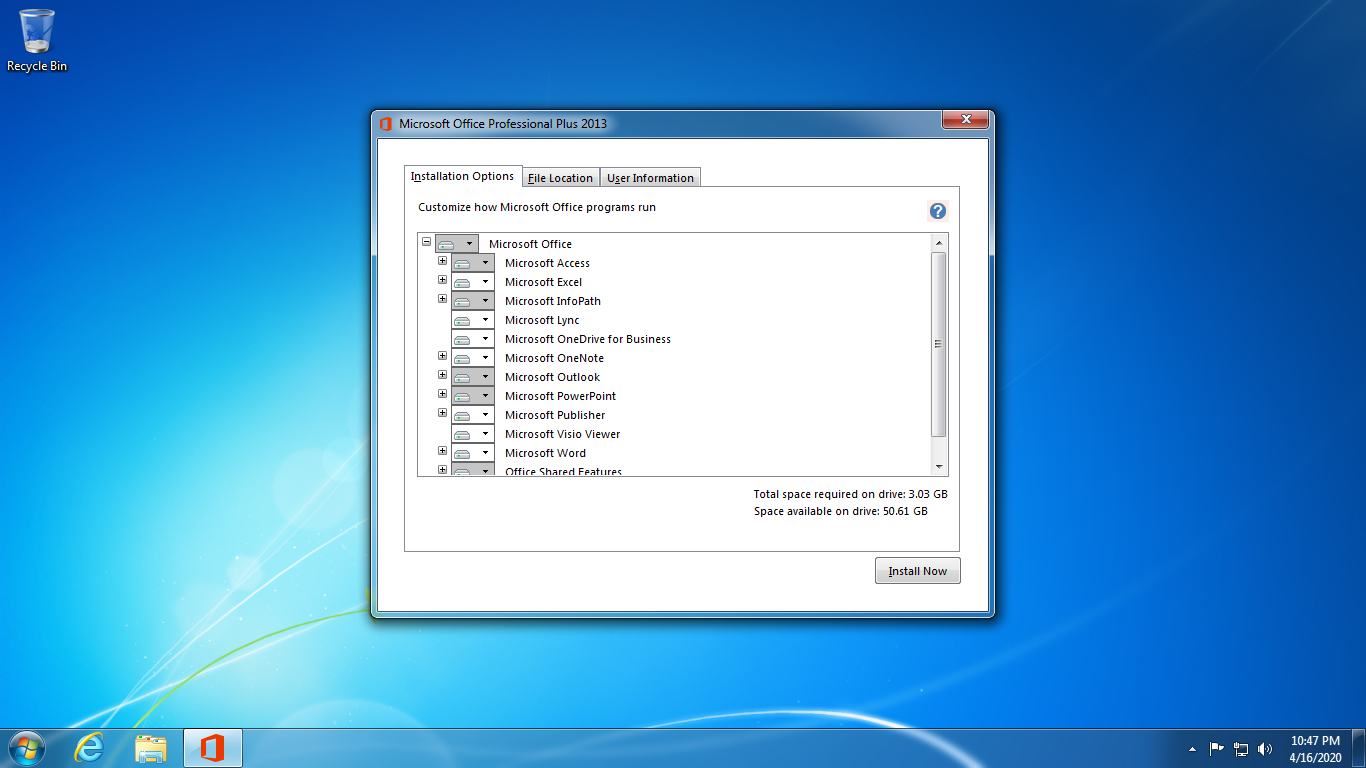Image resolution: width=1366 pixels, height=768 pixels.
Task: Select the Microsoft Access label
Action: (x=547, y=263)
